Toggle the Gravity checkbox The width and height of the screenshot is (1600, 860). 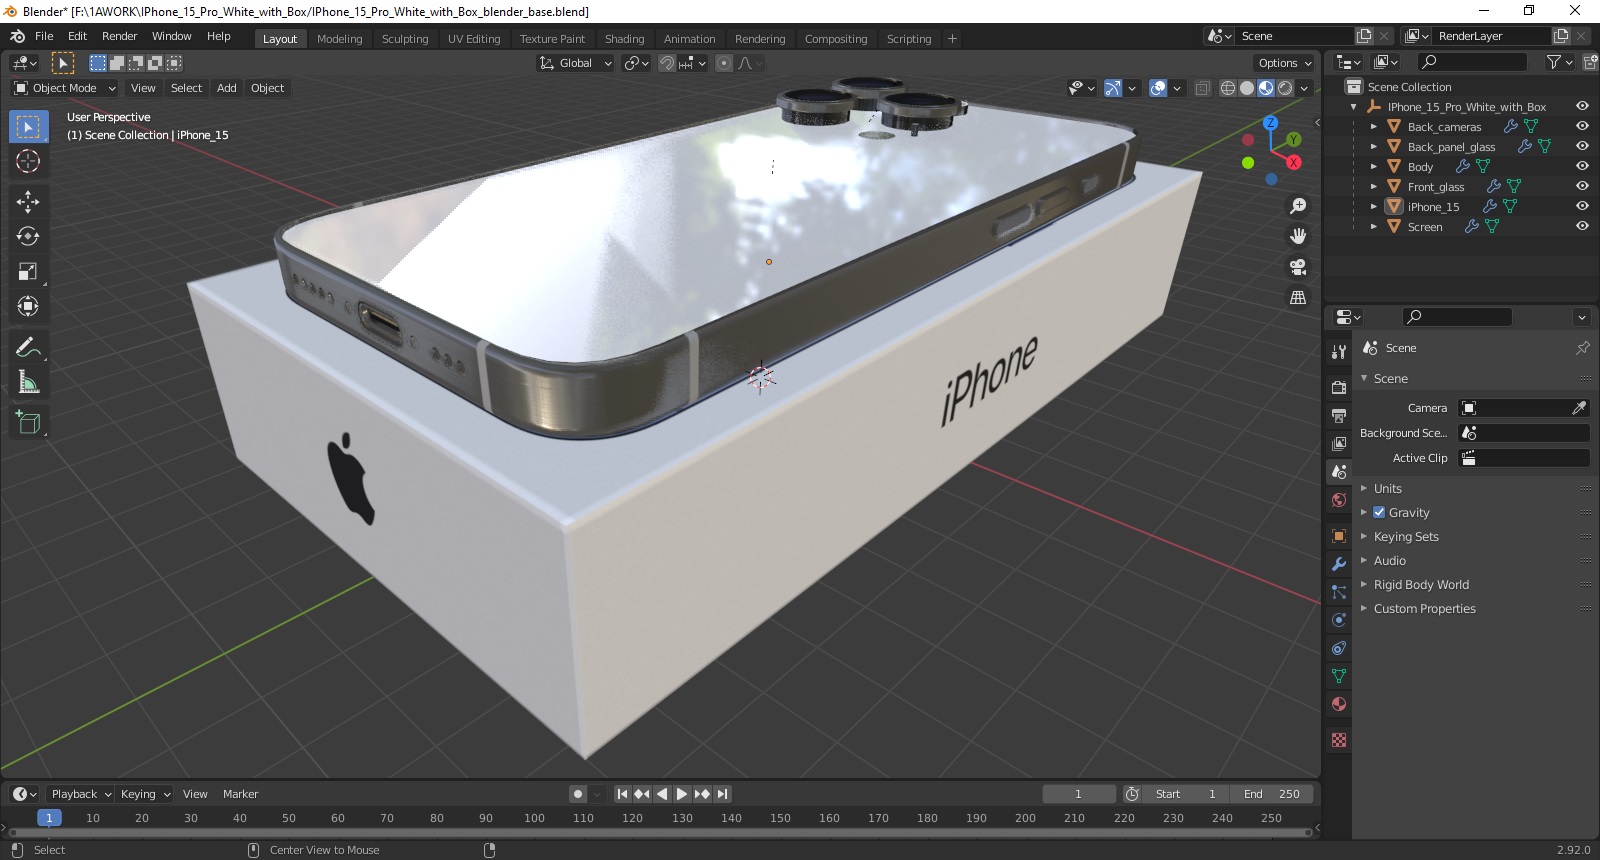click(x=1379, y=512)
